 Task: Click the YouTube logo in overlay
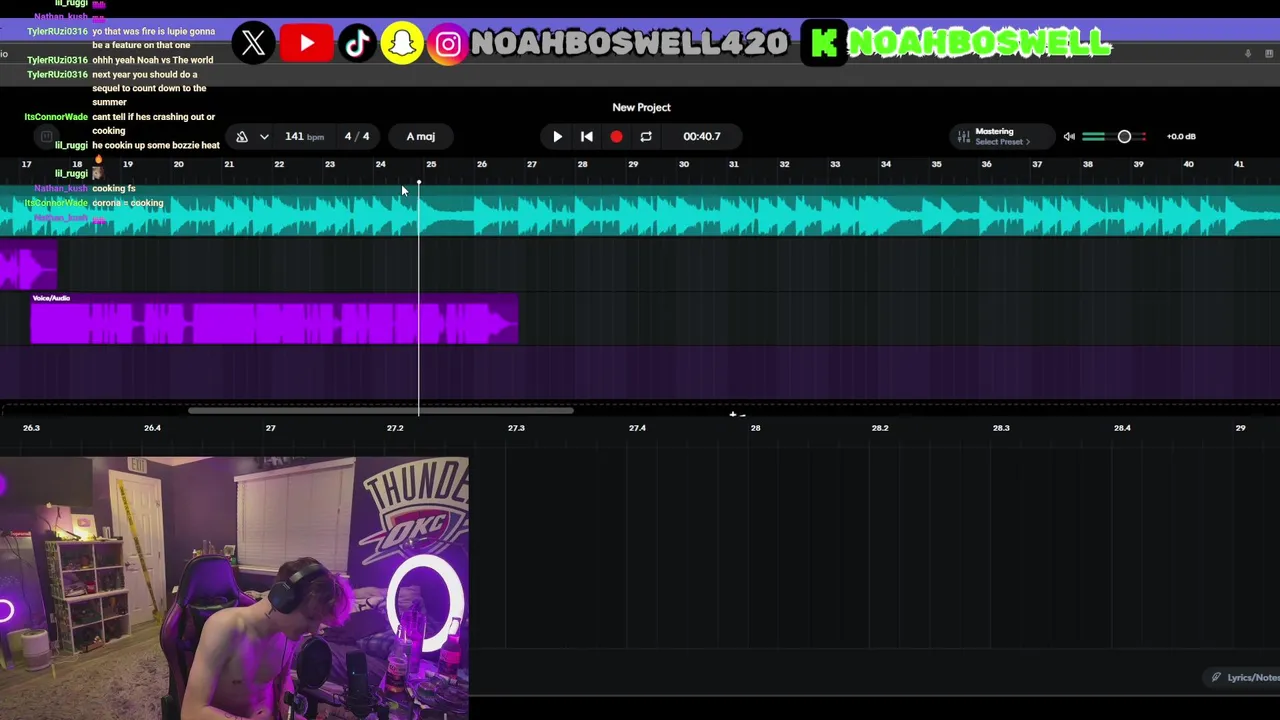pos(306,43)
